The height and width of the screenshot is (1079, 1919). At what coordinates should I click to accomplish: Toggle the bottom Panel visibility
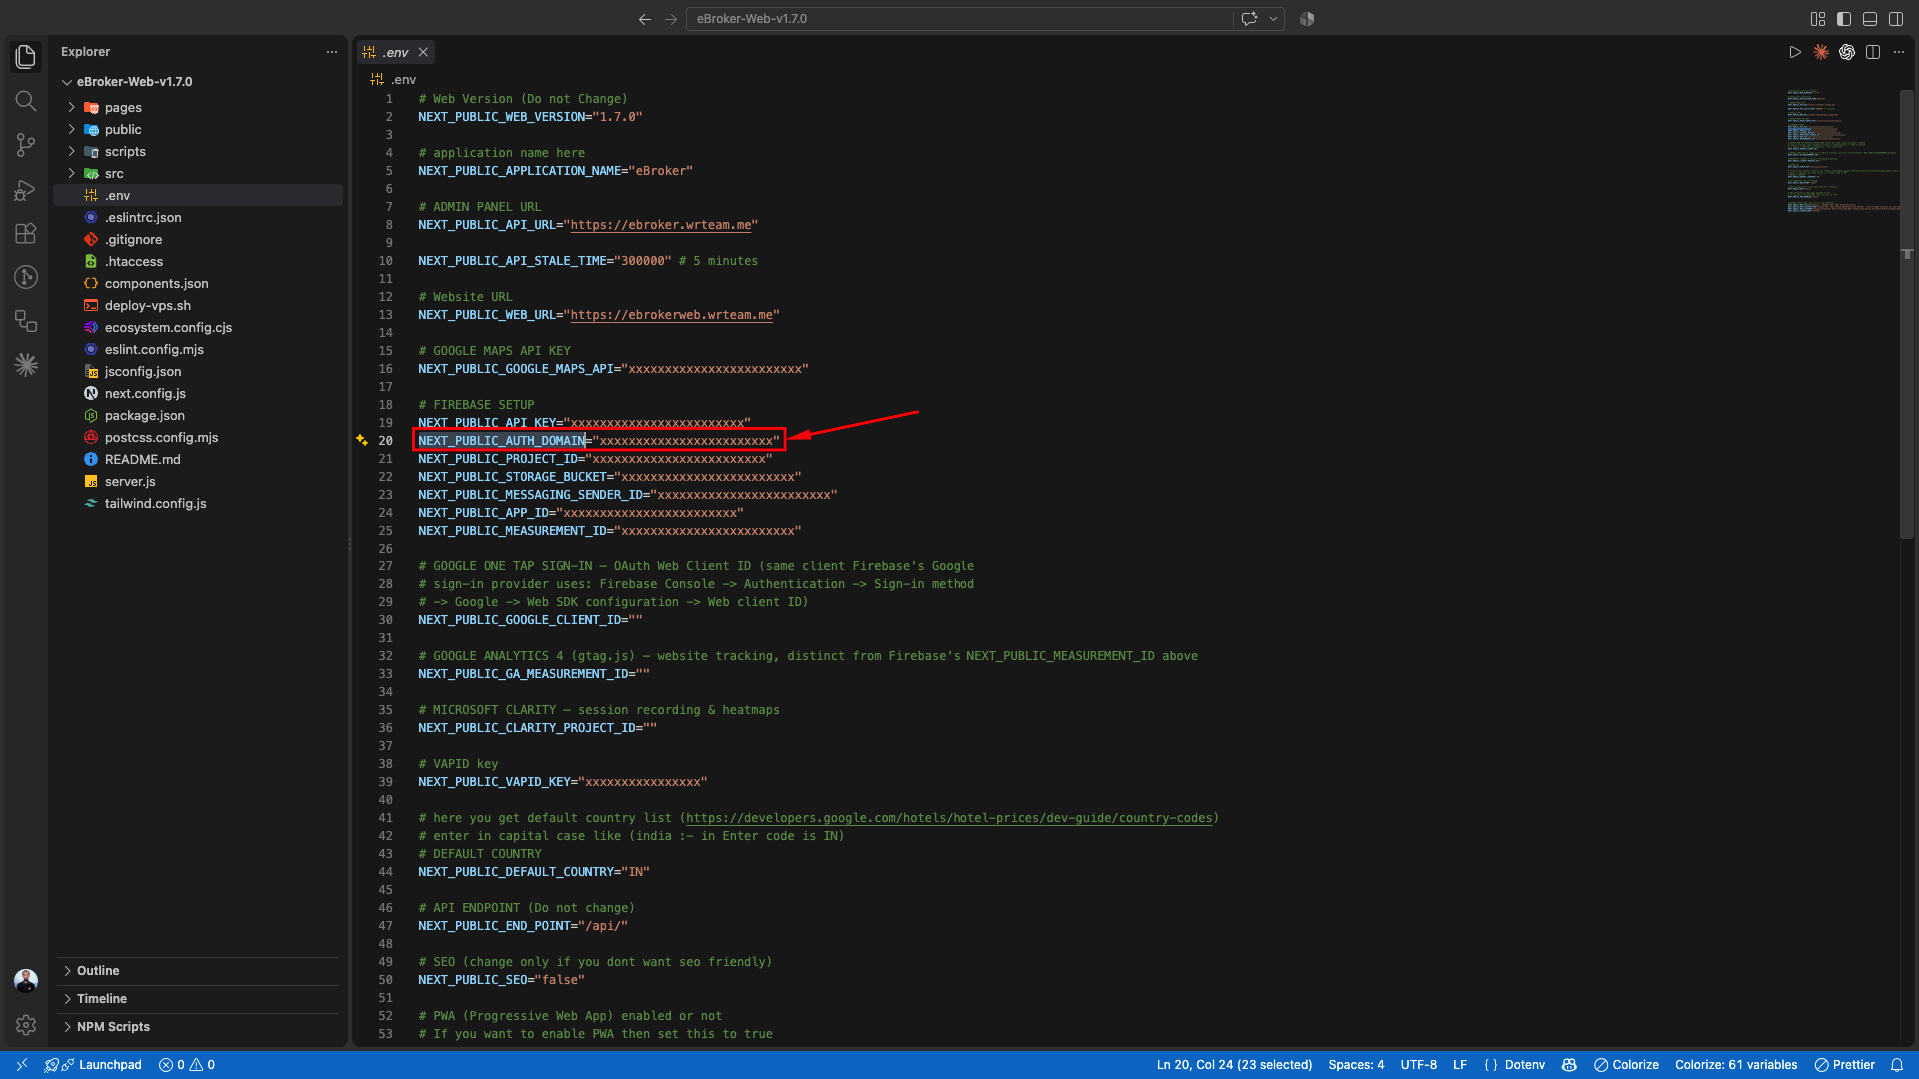(x=1870, y=19)
